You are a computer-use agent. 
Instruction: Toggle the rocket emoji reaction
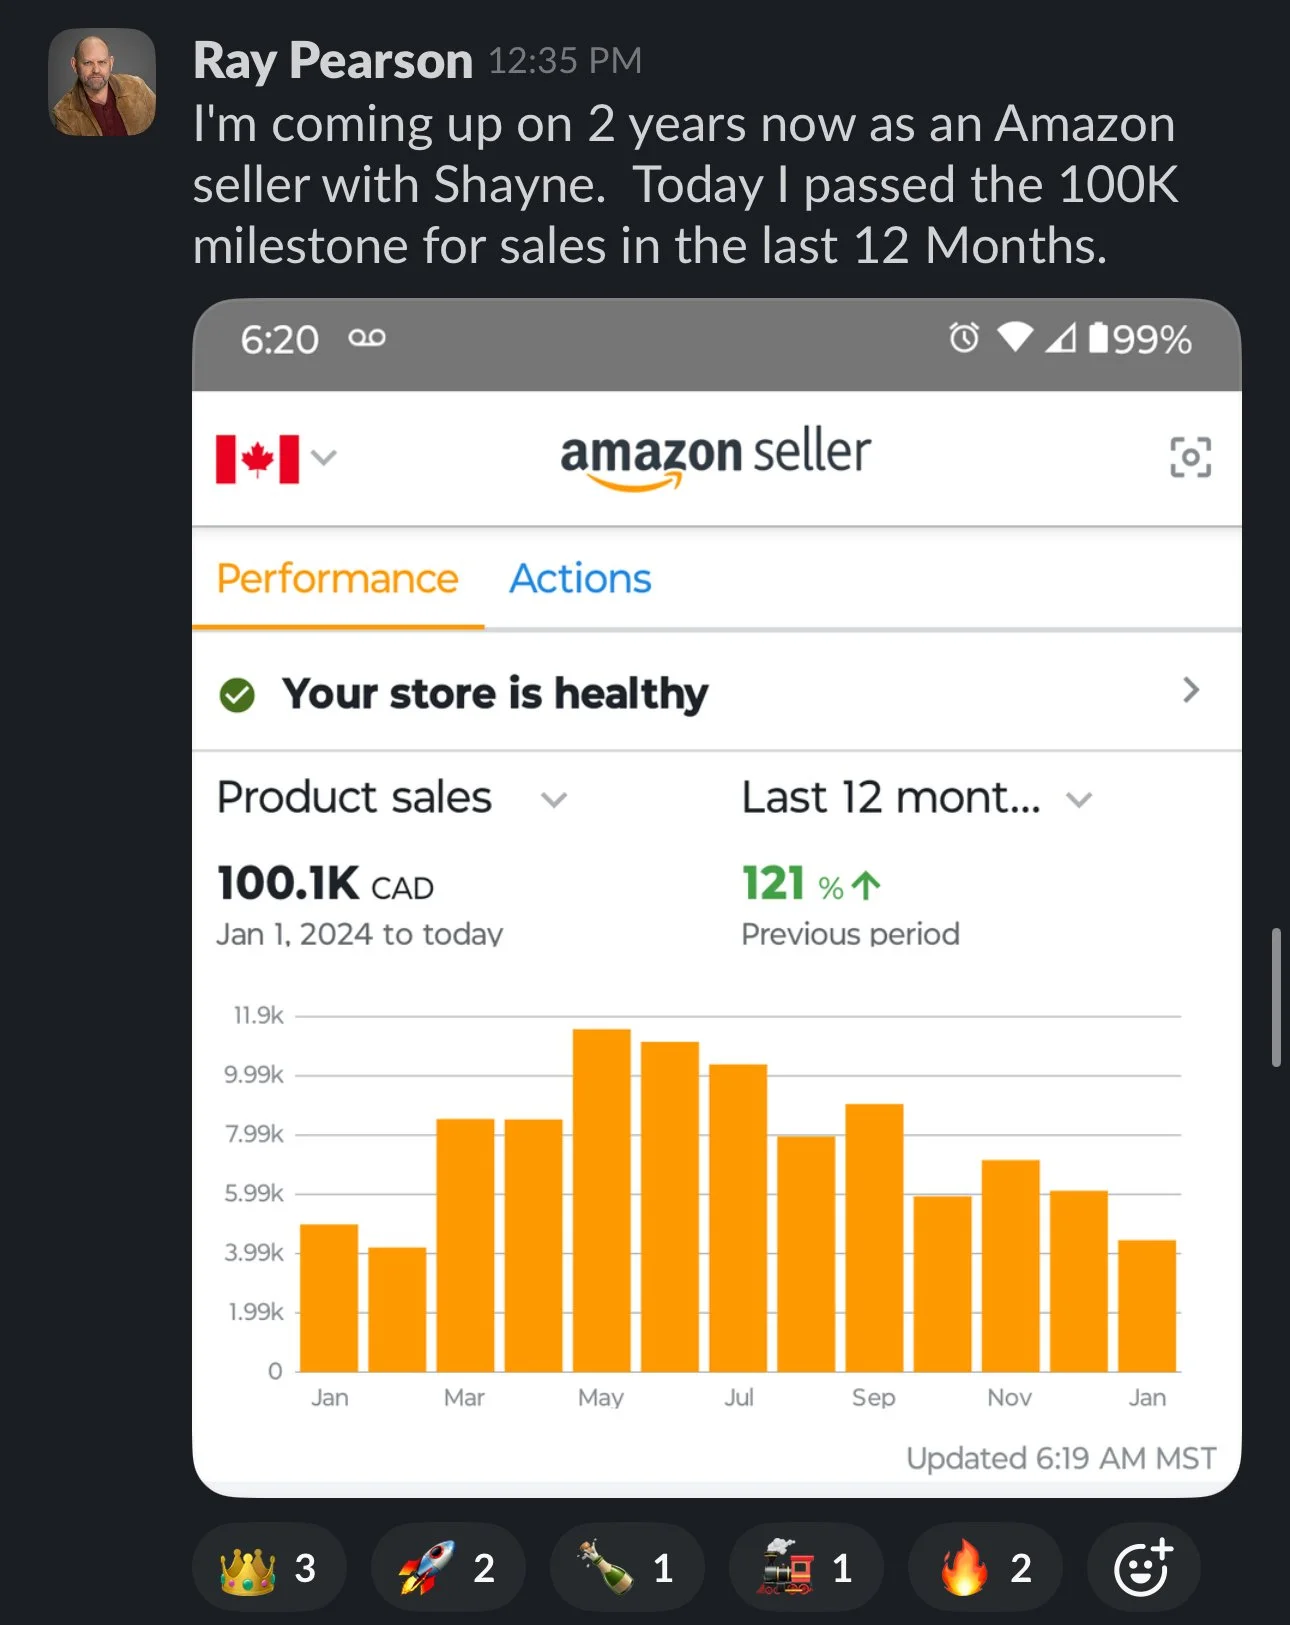[x=447, y=1568]
